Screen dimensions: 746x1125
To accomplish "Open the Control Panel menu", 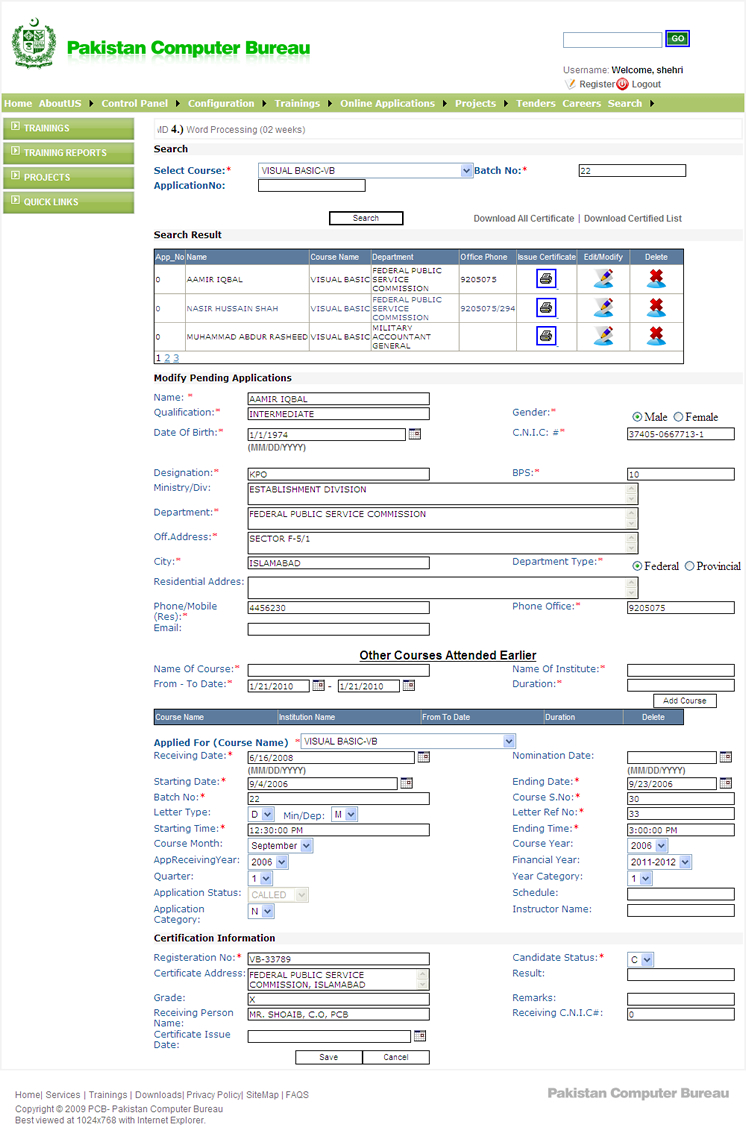I will (x=134, y=103).
